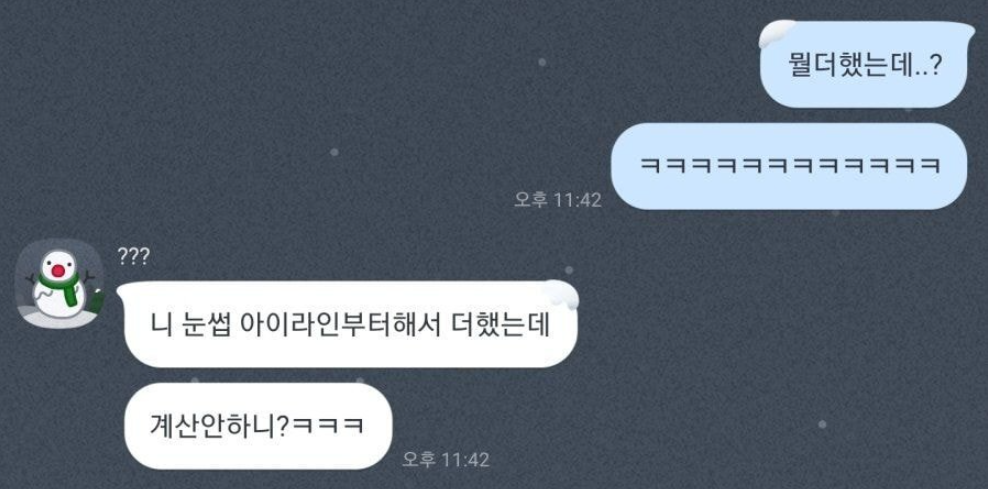The width and height of the screenshot is (988, 489).
Task: Click snowflake dot just above "니 눈썹" snow cap
Action: [569, 270]
